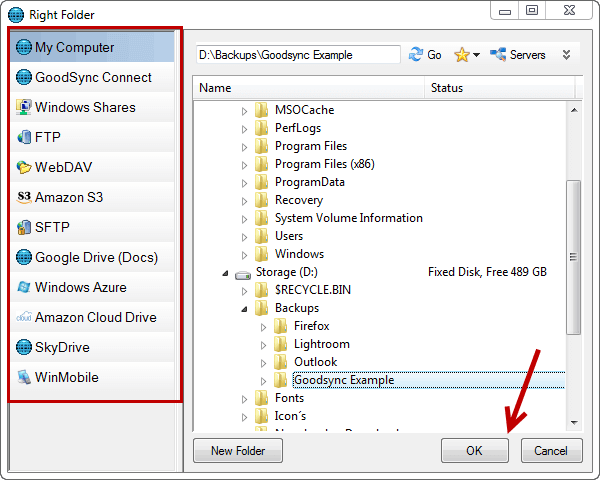Viewport: 600px width, 480px height.
Task: Select the FTP connection entry
Action: (92, 137)
